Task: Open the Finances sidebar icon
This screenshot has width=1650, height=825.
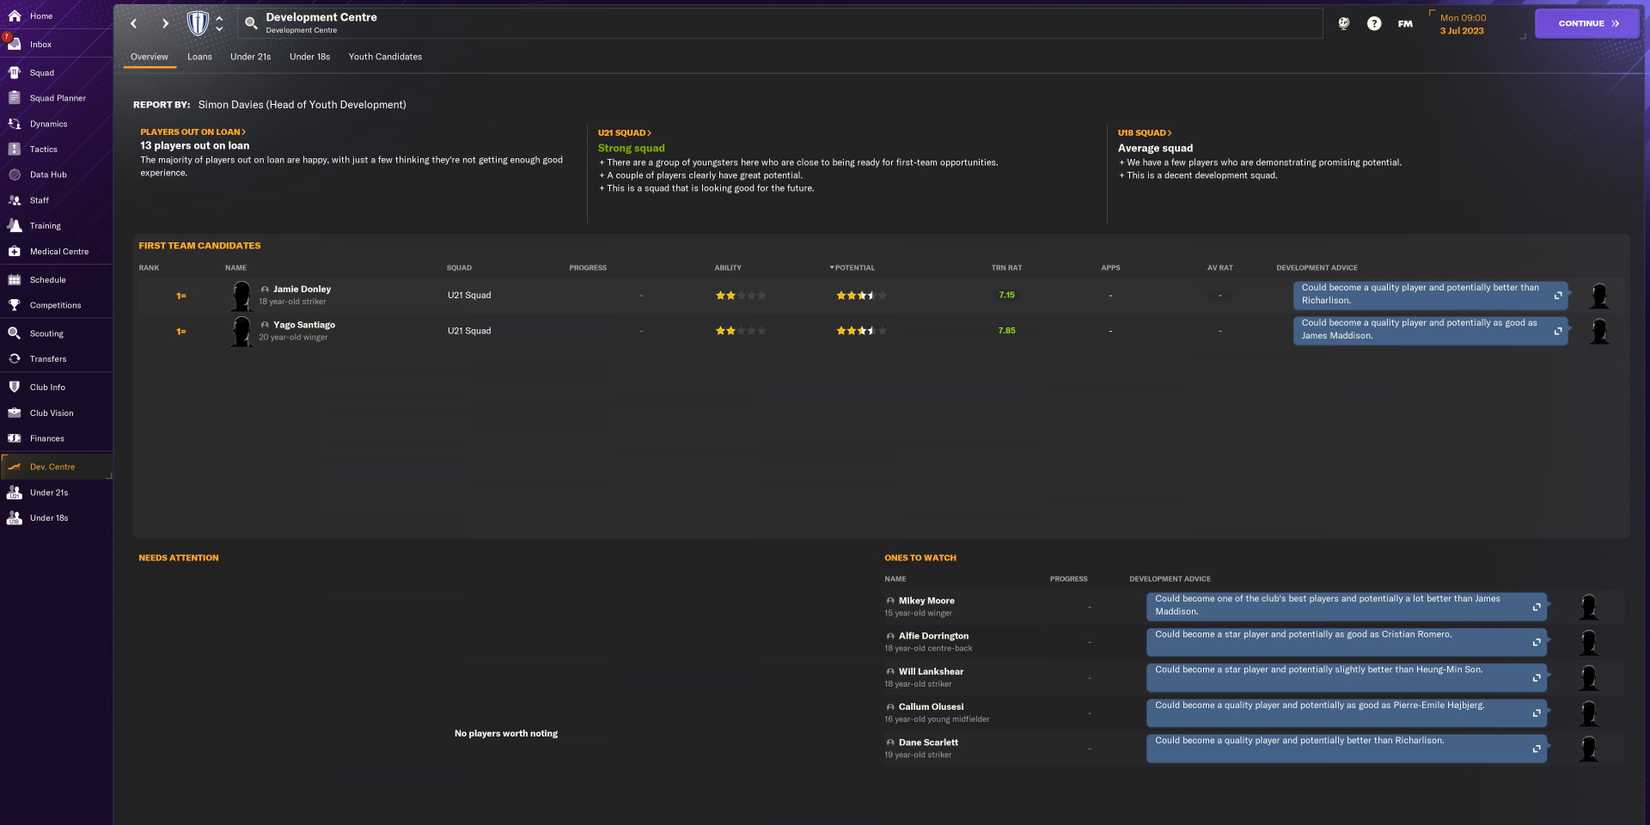Action: click(15, 439)
